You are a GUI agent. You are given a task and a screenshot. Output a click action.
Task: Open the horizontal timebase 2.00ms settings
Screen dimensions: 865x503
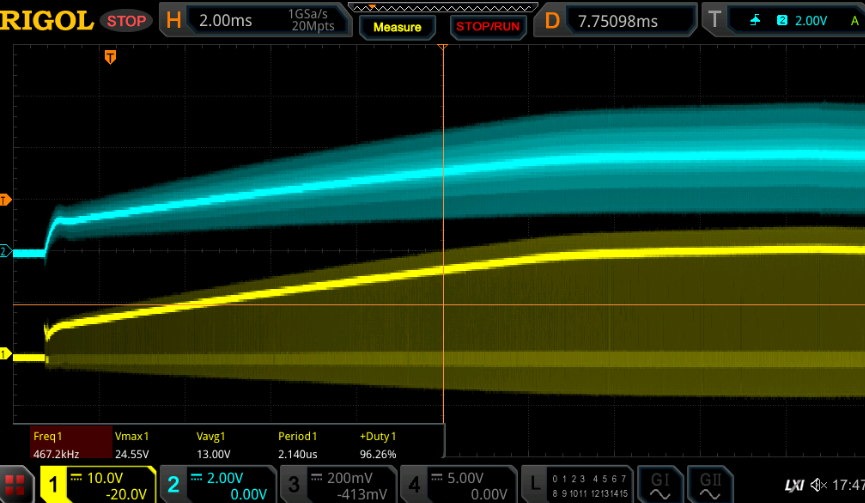[x=255, y=20]
